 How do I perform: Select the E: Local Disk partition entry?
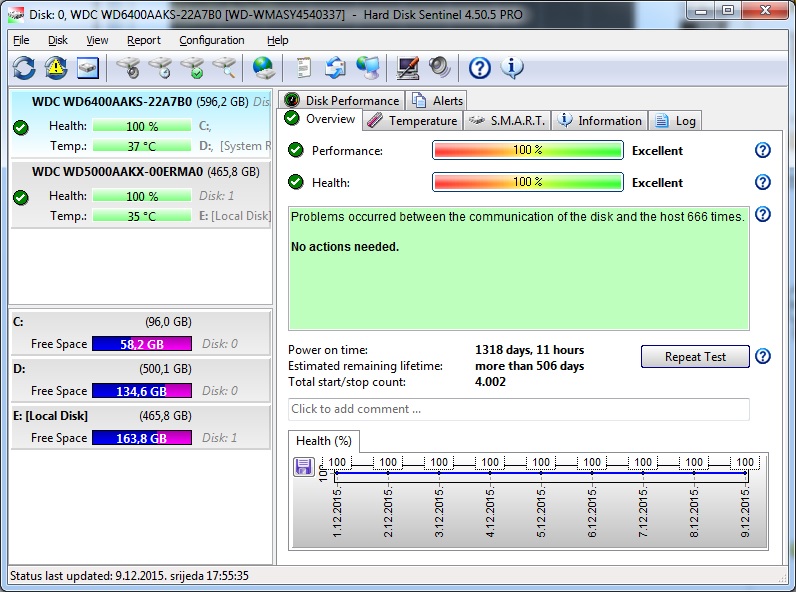tap(140, 416)
